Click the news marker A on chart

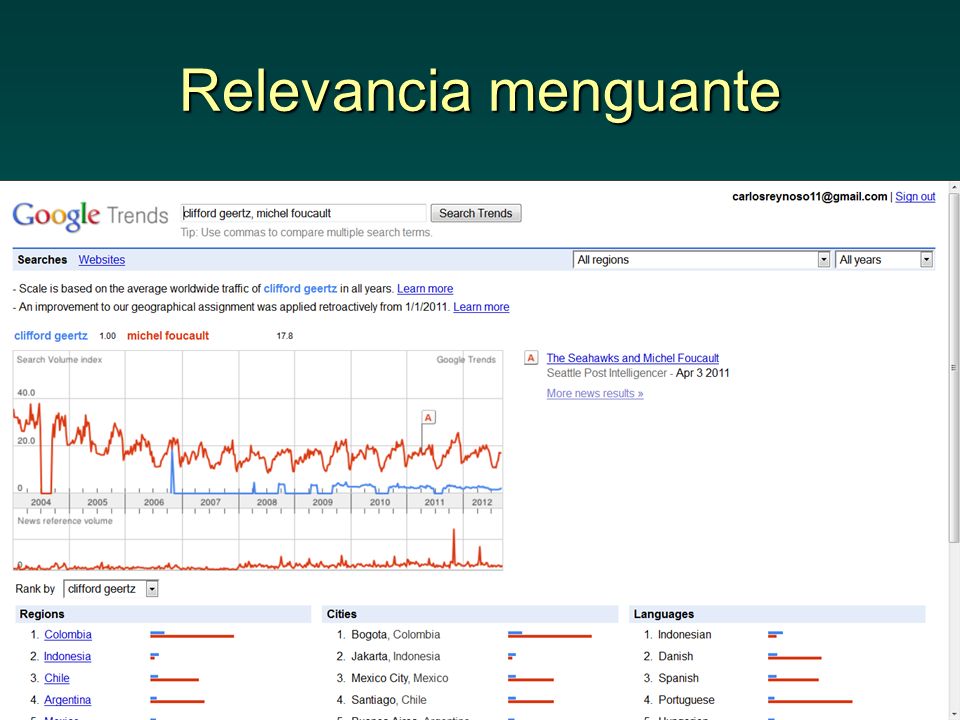click(x=428, y=418)
